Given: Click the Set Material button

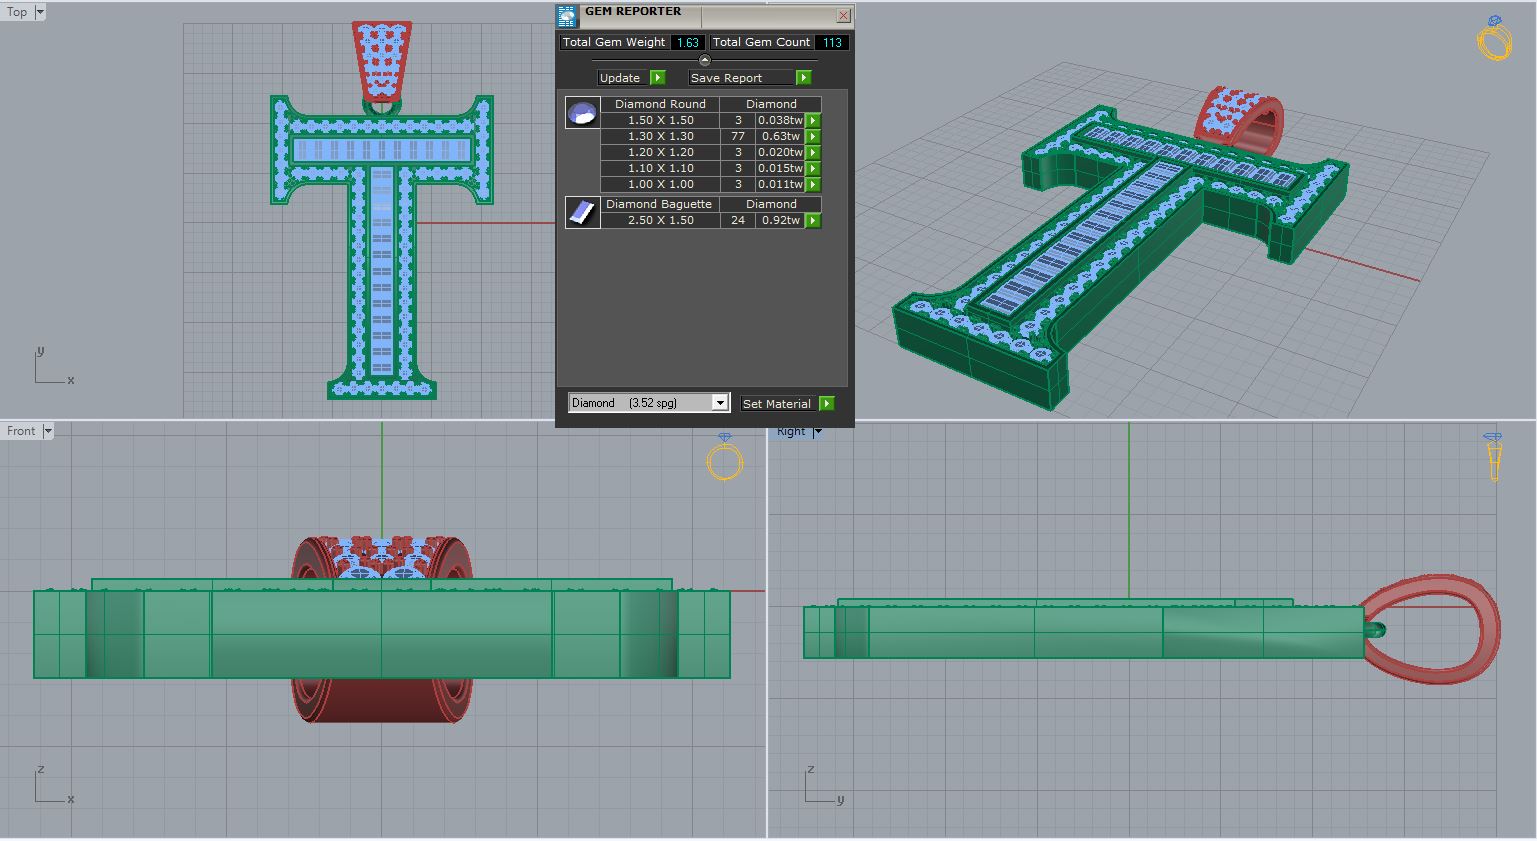Looking at the screenshot, I should coord(787,403).
